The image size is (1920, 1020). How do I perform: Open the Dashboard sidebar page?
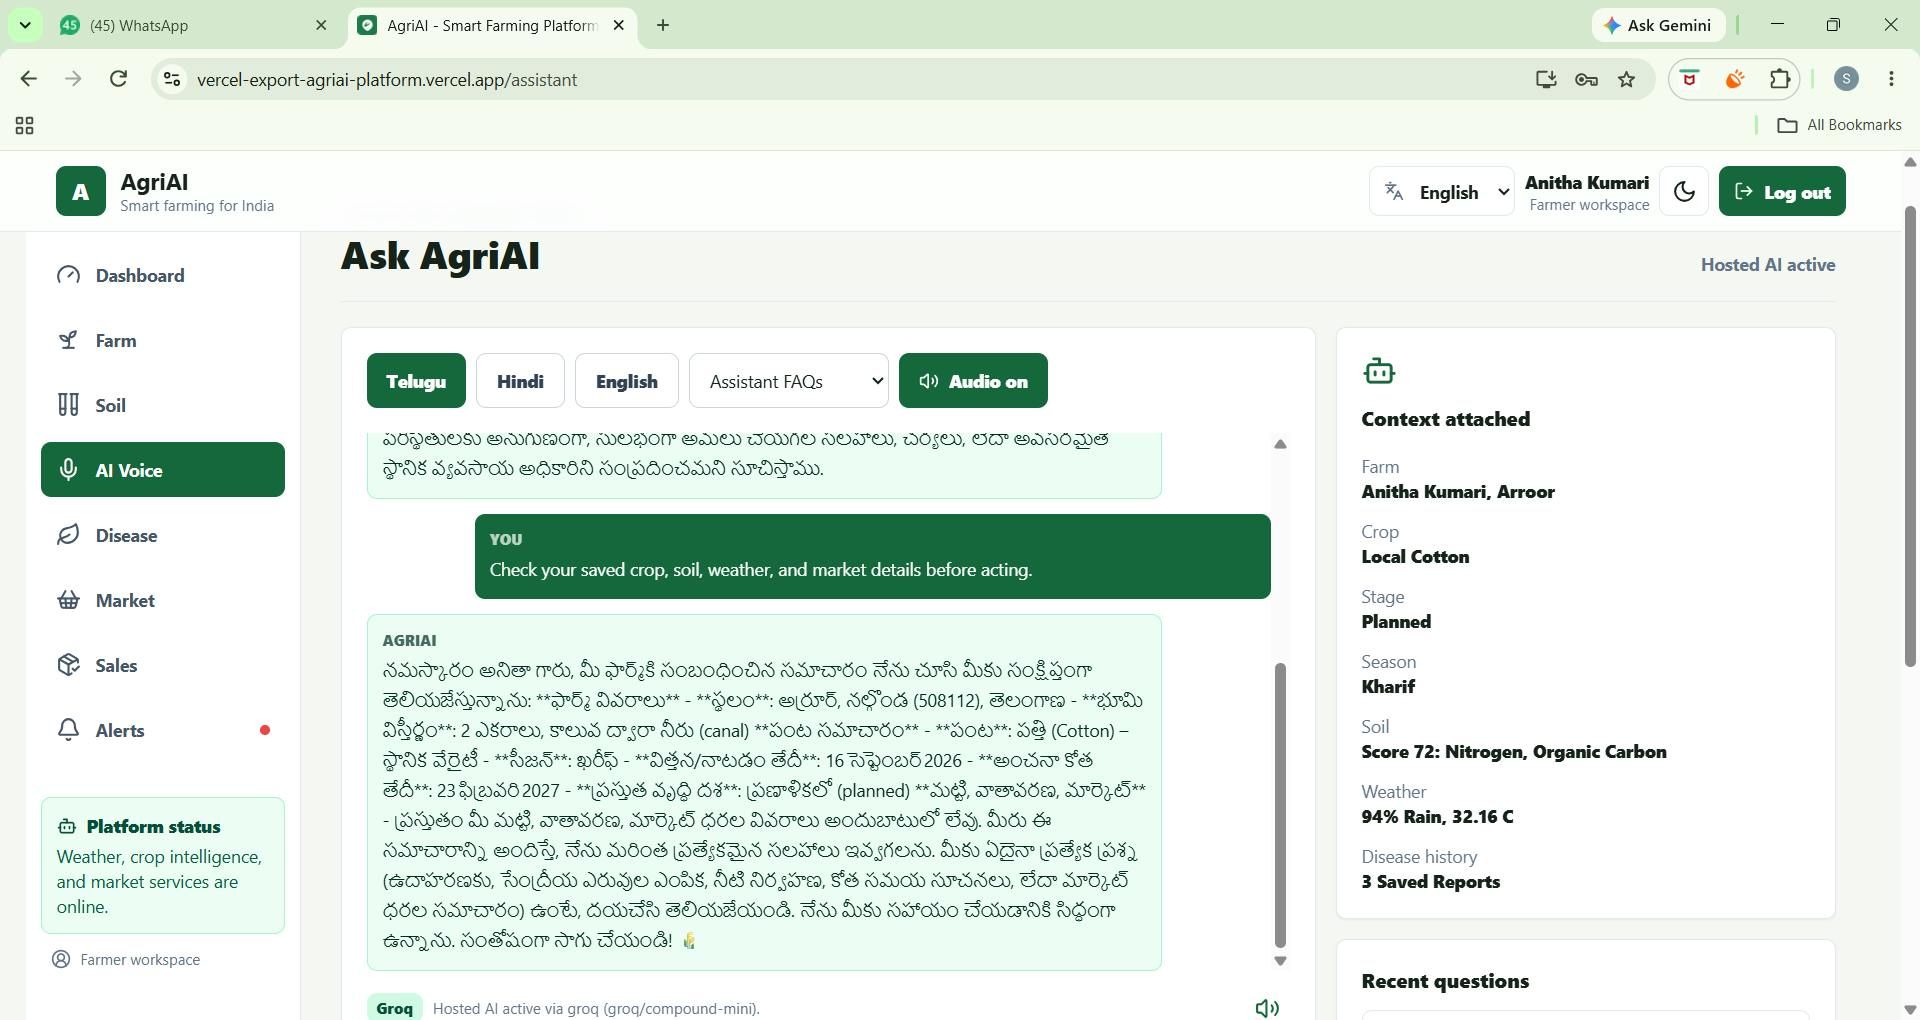tap(162, 275)
